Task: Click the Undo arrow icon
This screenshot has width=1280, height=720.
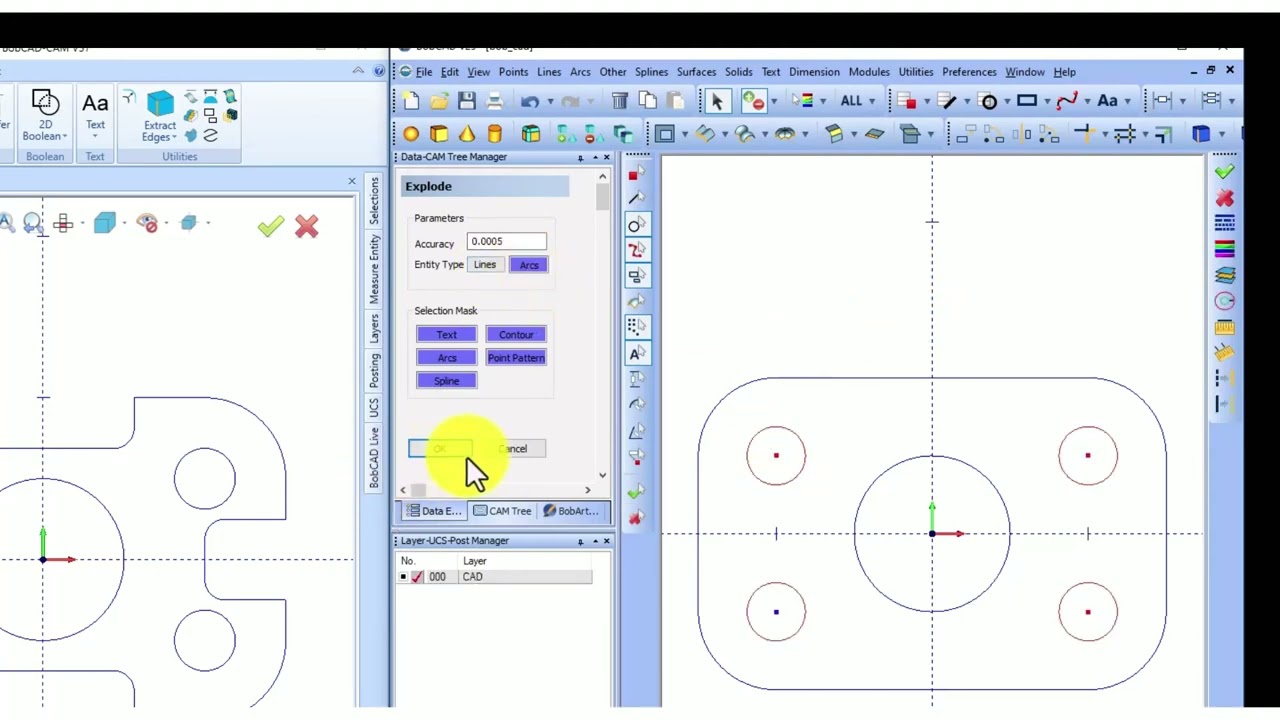Action: pyautogui.click(x=530, y=101)
